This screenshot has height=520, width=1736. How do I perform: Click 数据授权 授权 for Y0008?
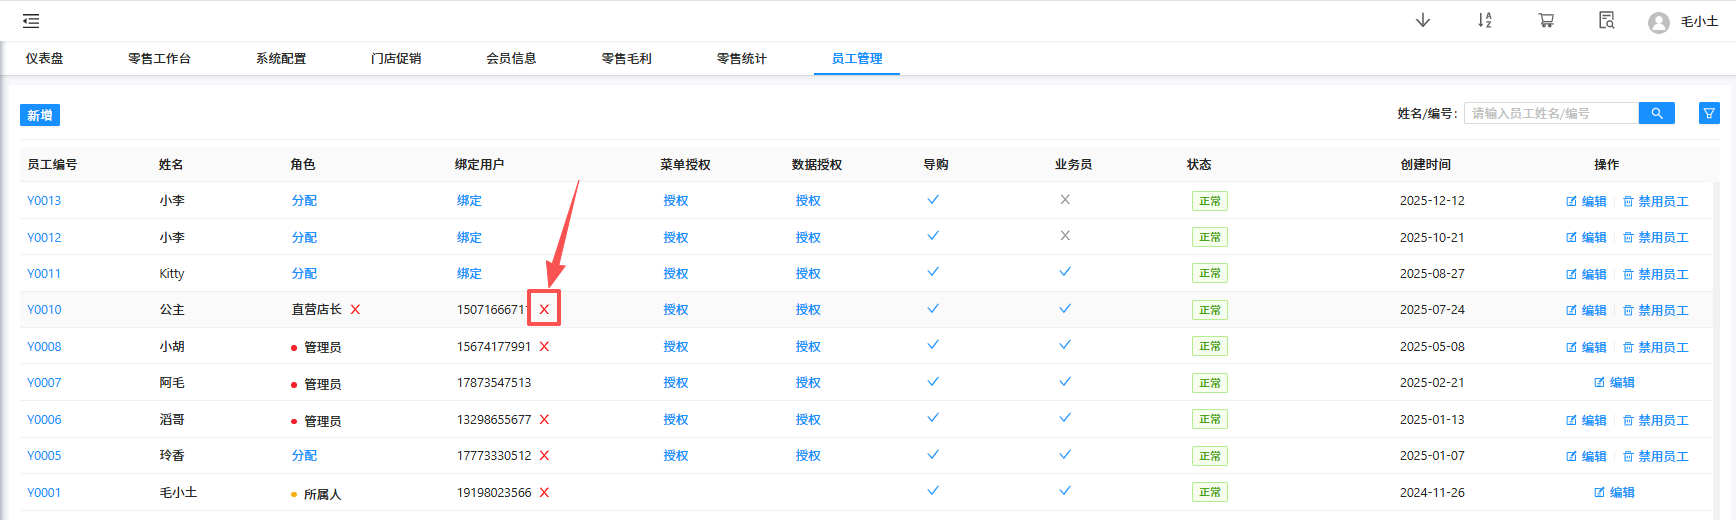(x=808, y=347)
